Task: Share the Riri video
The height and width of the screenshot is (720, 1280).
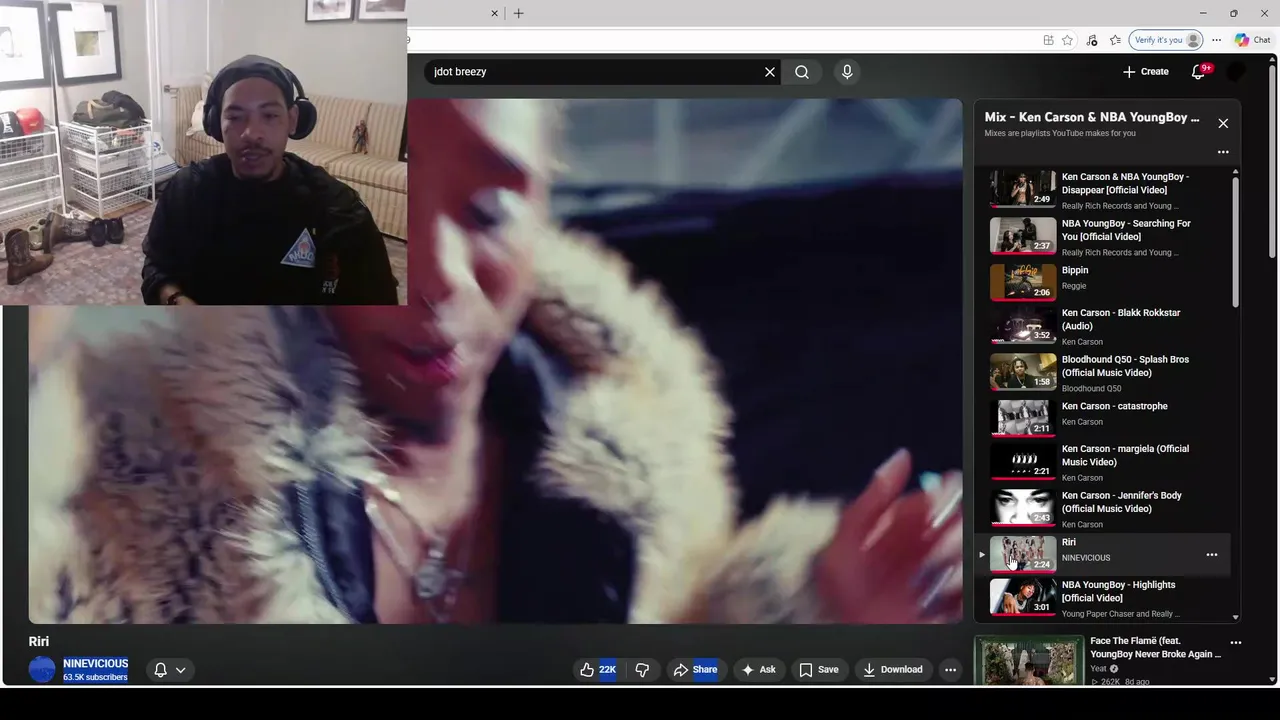Action: point(695,670)
